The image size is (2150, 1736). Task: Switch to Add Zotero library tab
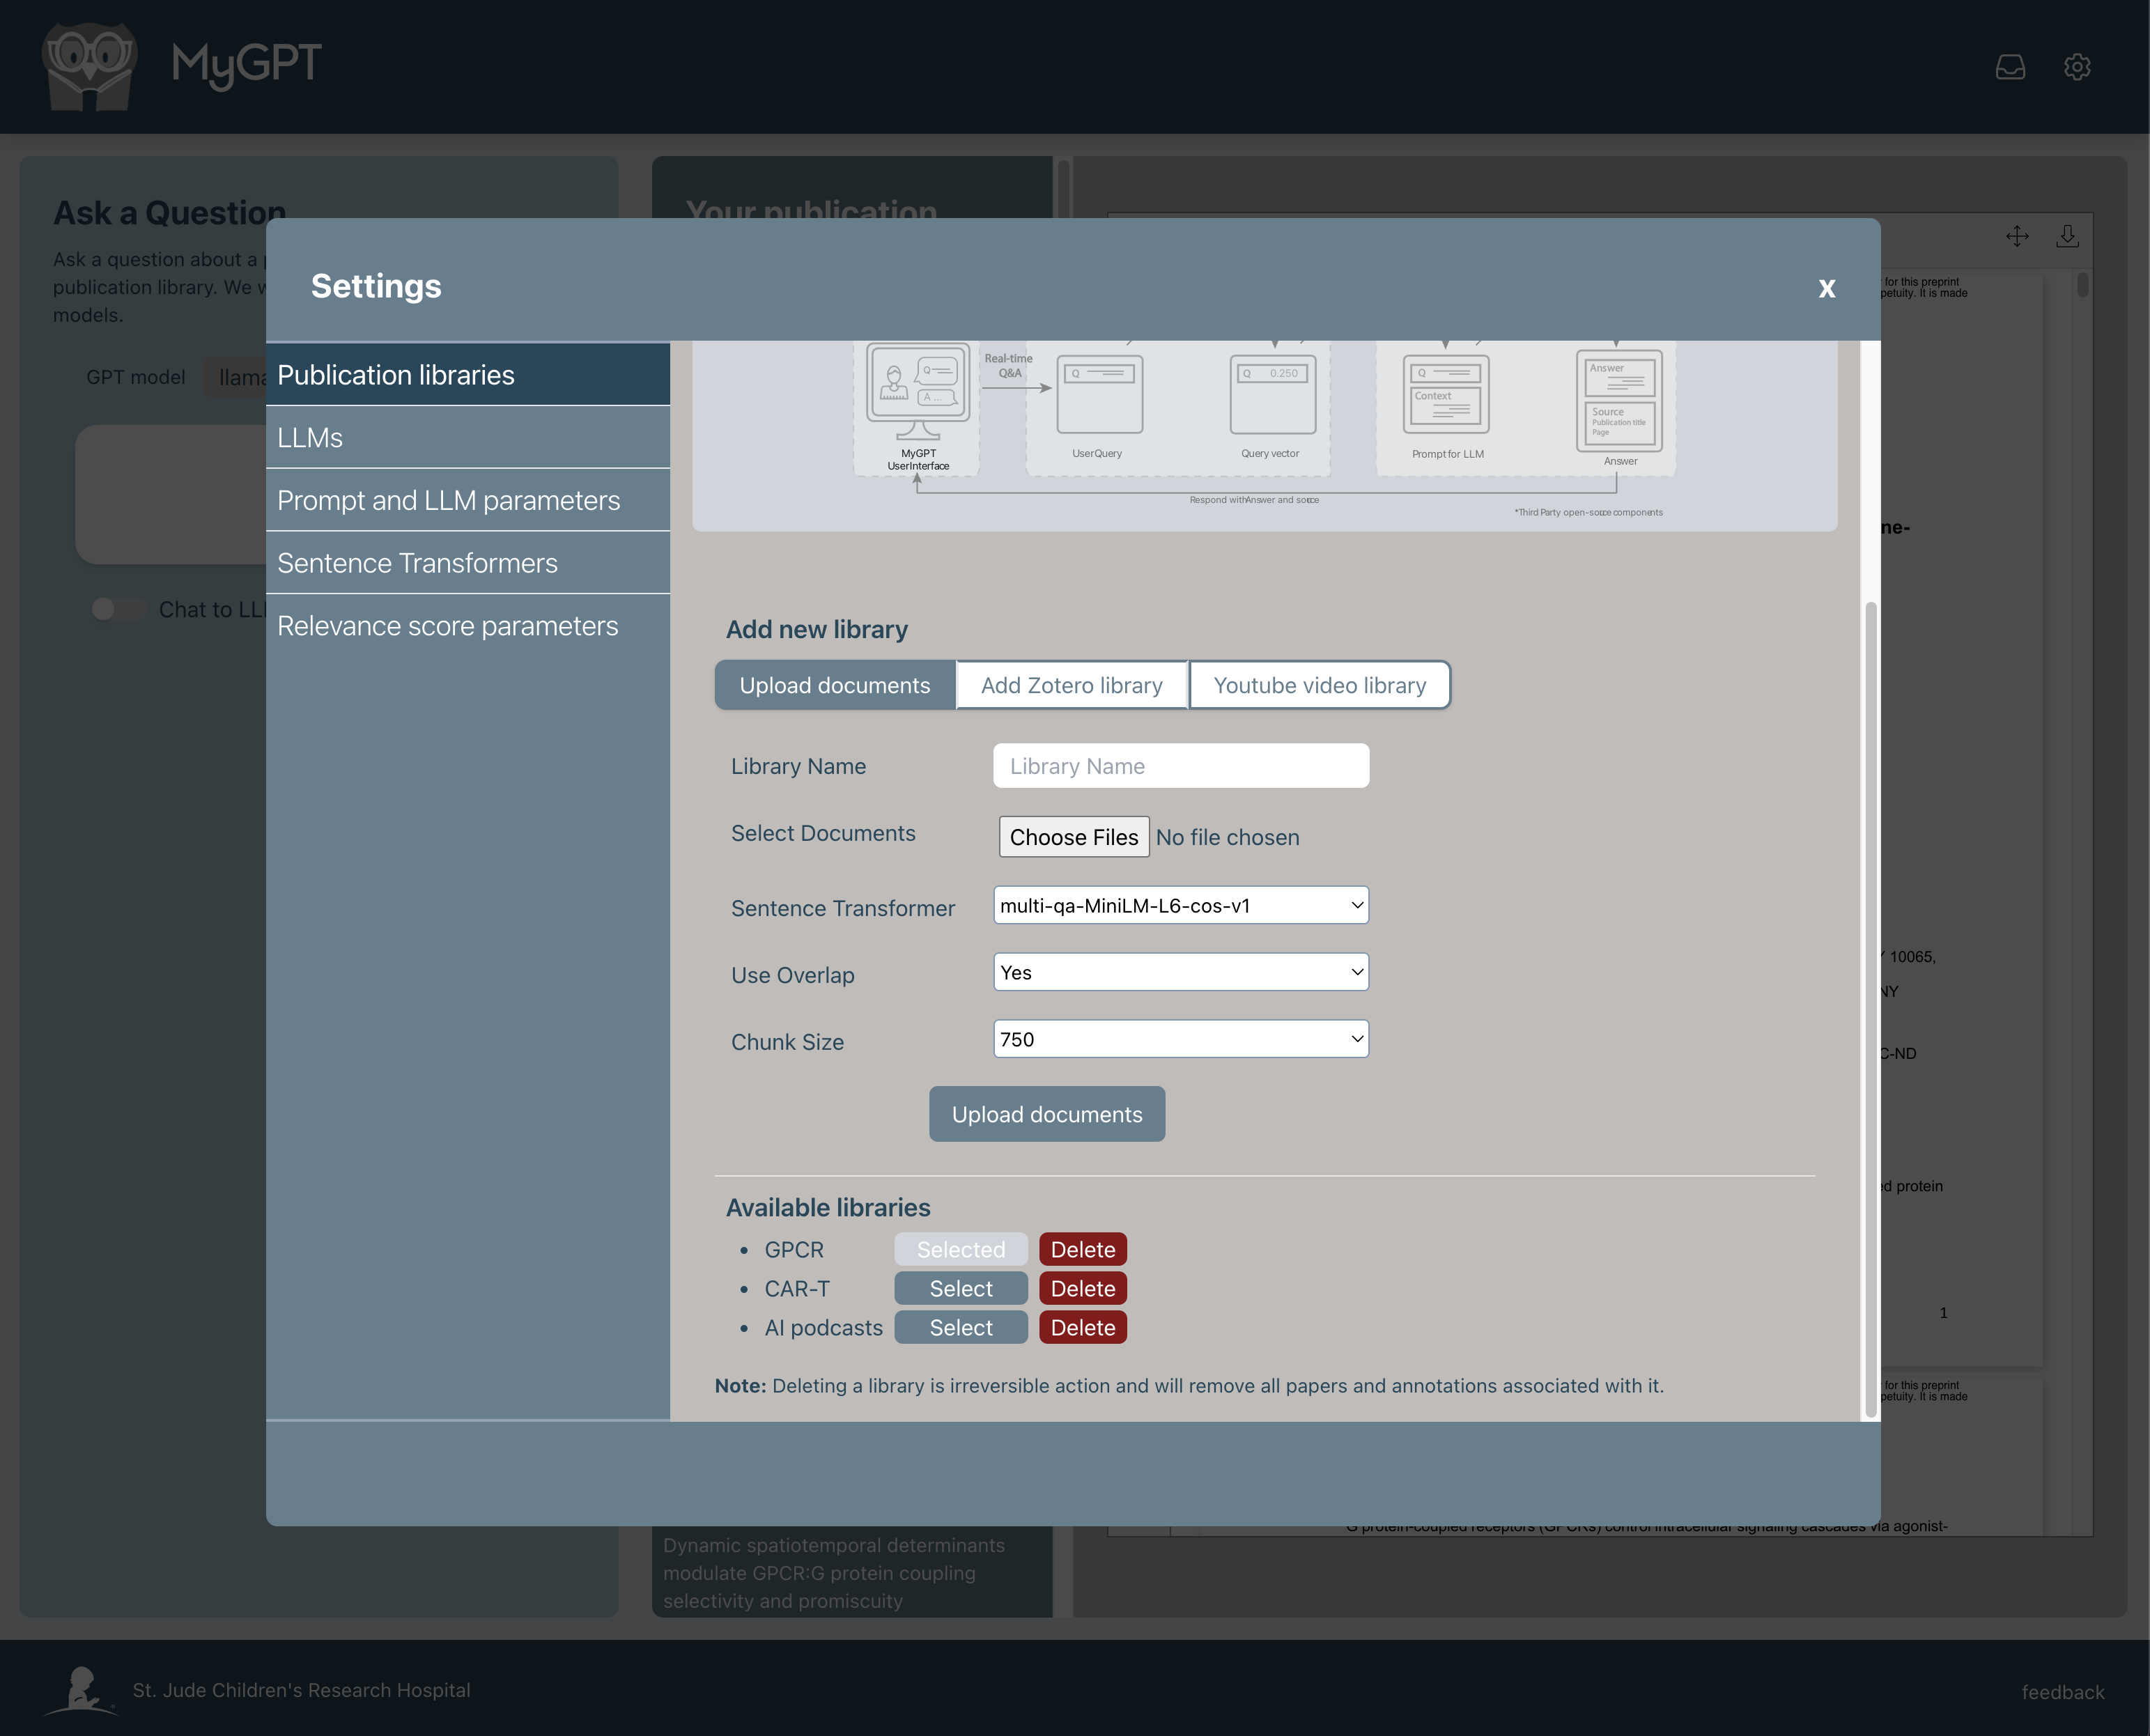pyautogui.click(x=1071, y=685)
